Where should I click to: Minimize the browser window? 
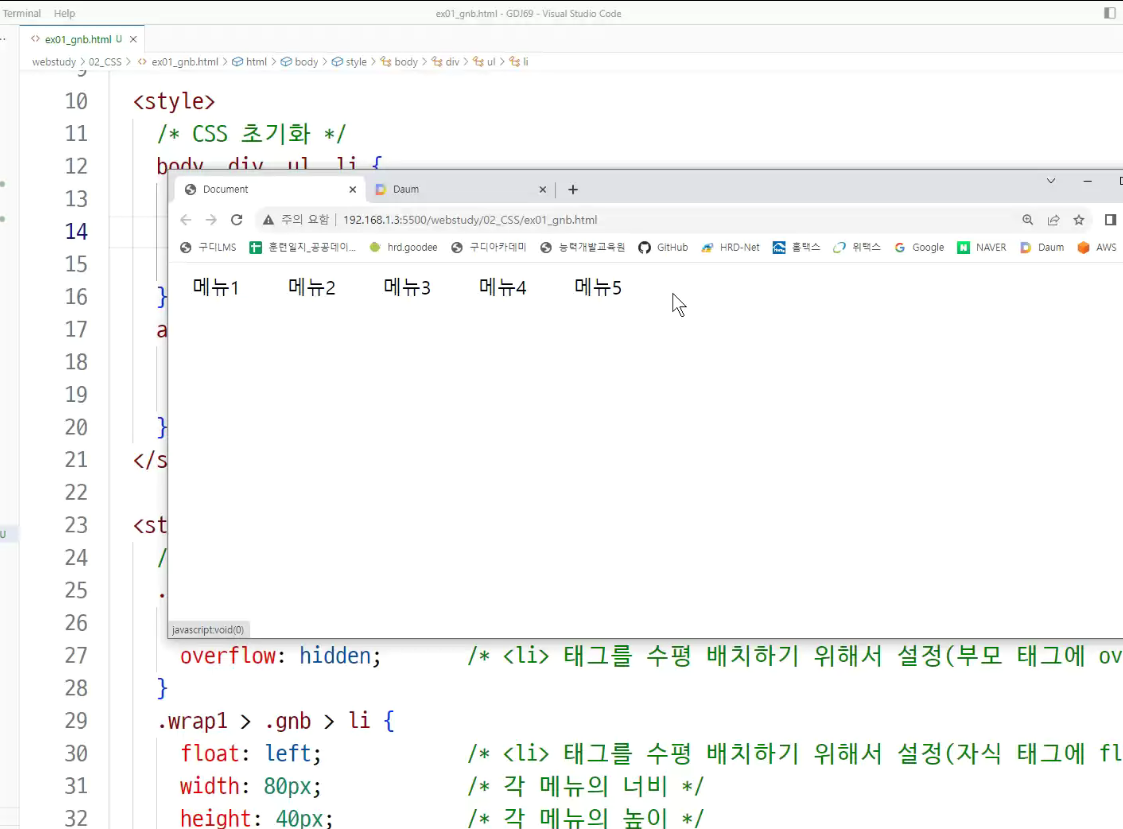point(1087,181)
